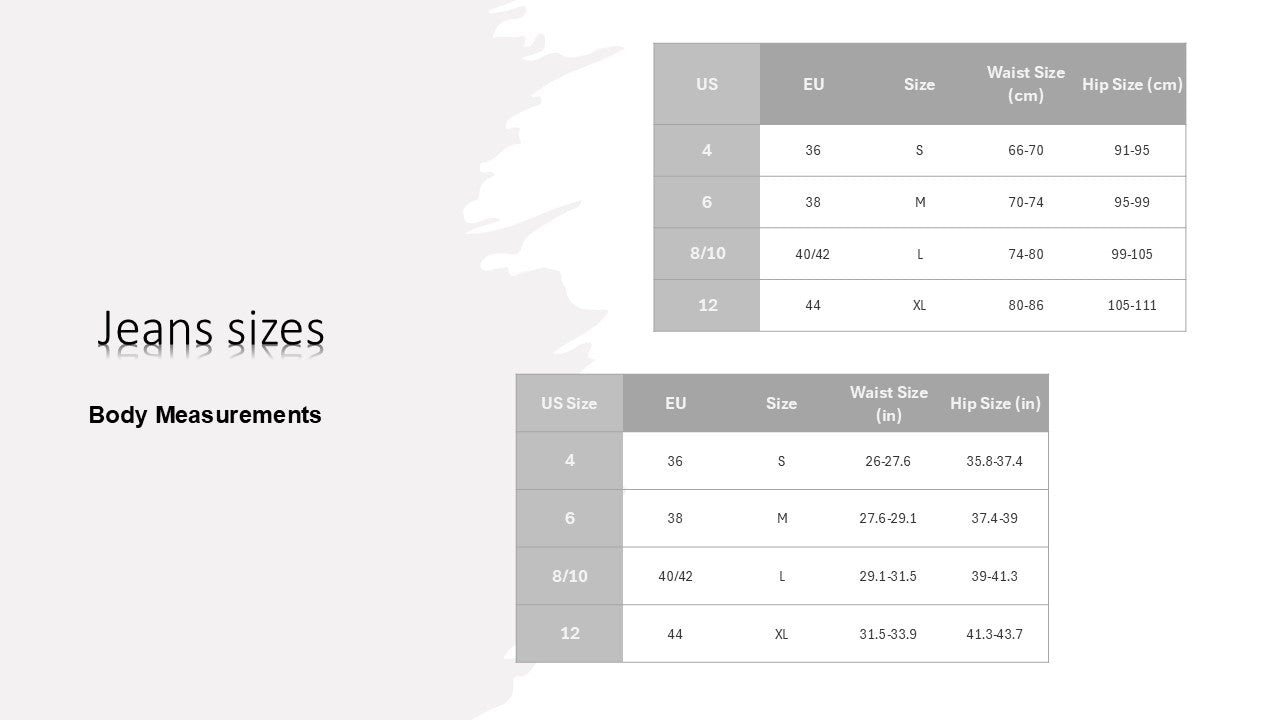The image size is (1280, 720).
Task: Click the "Waist Size (cm)" column header
Action: [x=1025, y=84]
